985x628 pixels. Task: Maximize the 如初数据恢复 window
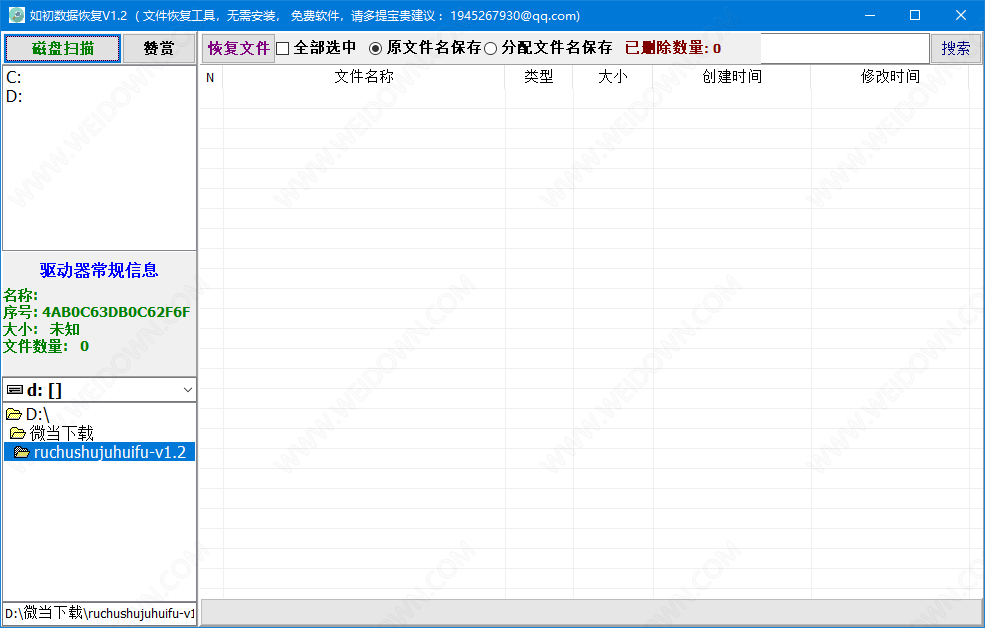point(915,15)
